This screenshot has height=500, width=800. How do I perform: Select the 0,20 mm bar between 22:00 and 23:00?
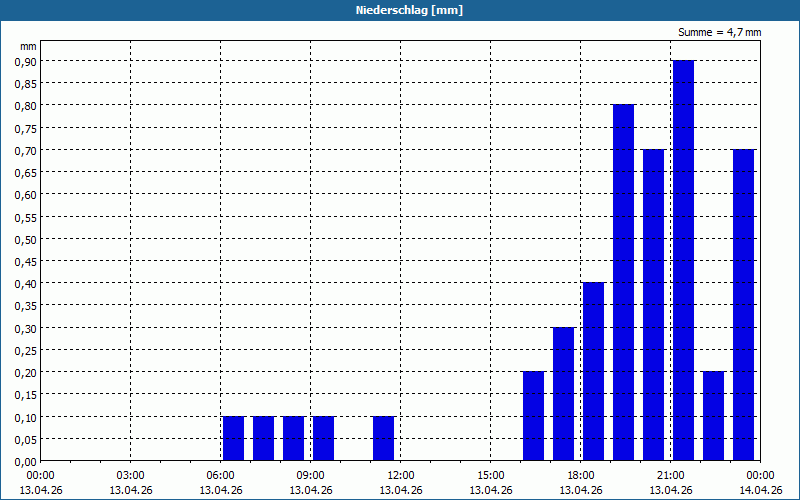pyautogui.click(x=713, y=416)
